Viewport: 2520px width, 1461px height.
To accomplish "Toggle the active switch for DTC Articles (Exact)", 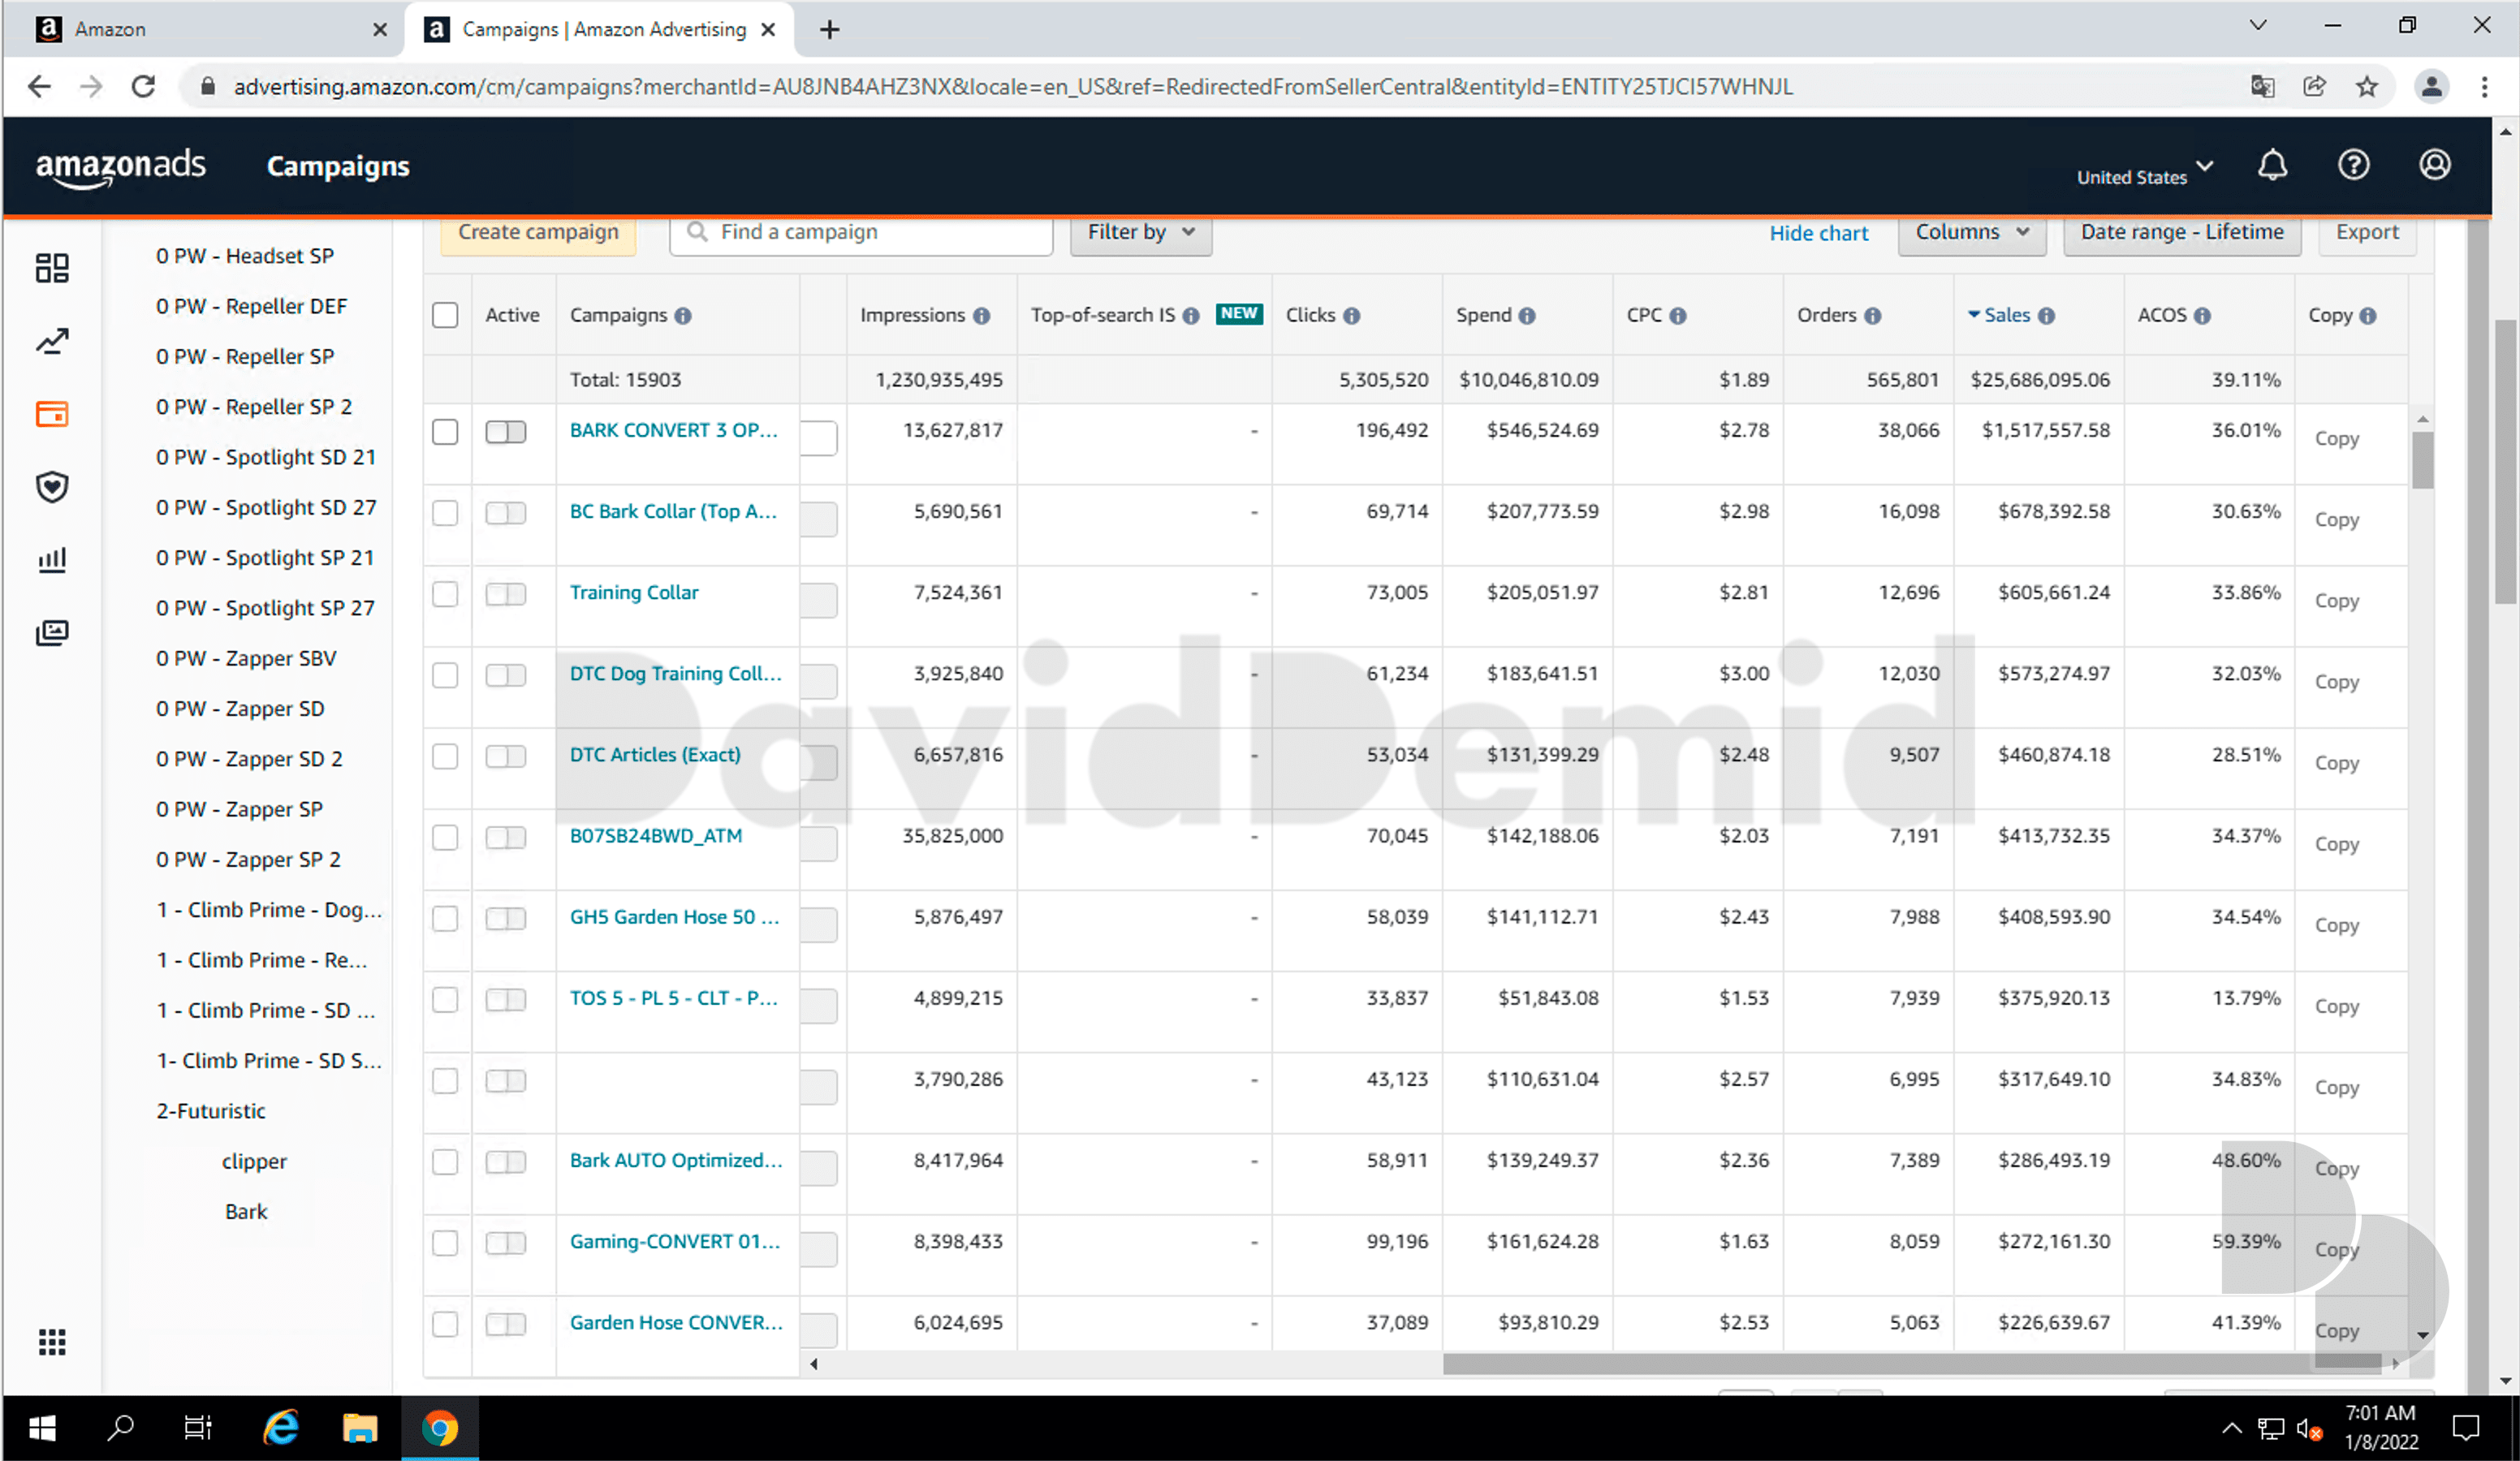I will click(506, 757).
